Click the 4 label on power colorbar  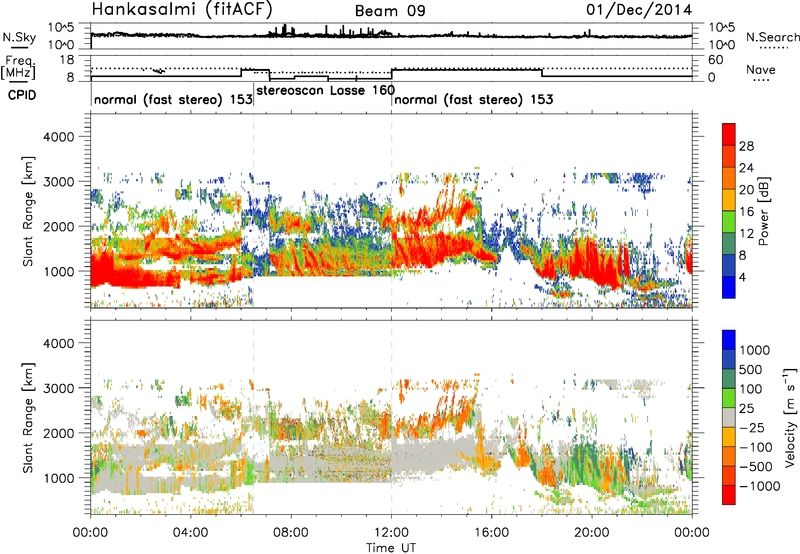pos(742,277)
